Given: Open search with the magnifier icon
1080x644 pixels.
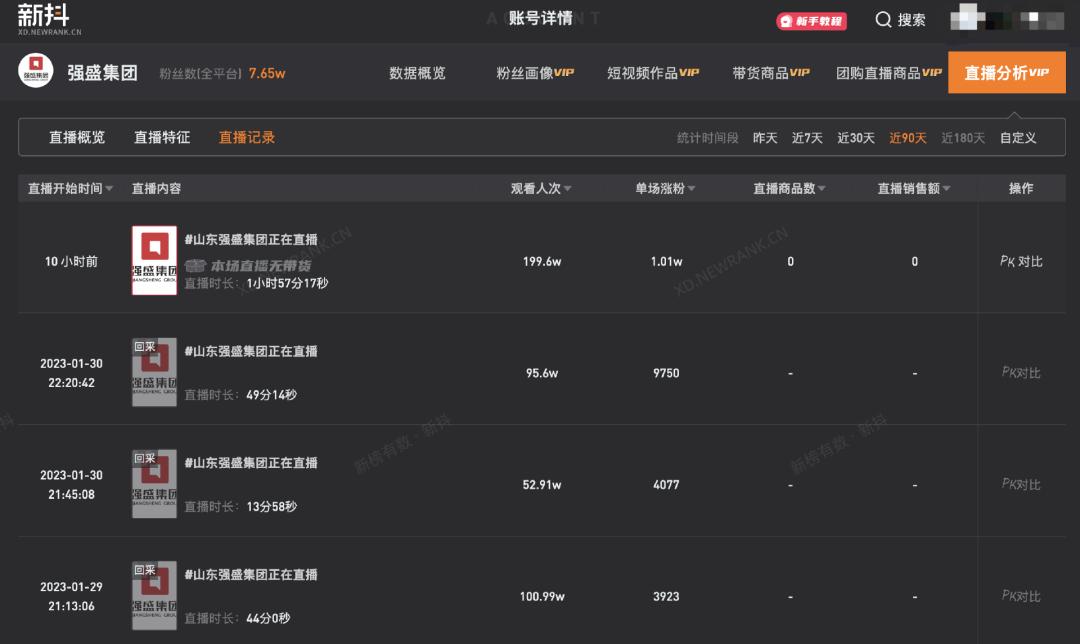Looking at the screenshot, I should pyautogui.click(x=884, y=20).
